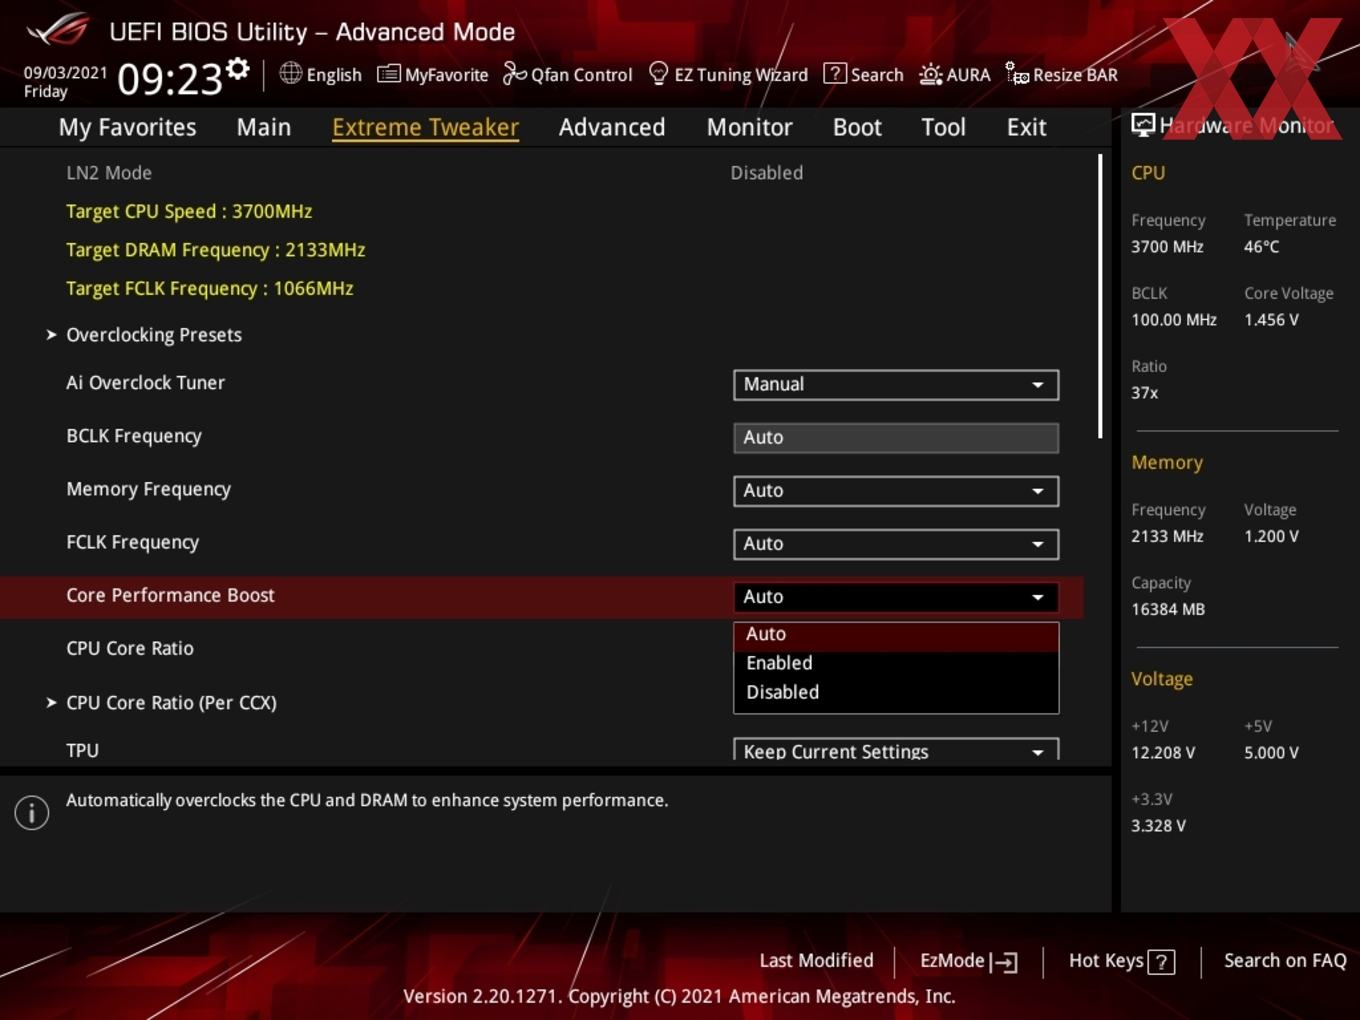Click the 09:23 clock display
The width and height of the screenshot is (1360, 1020).
(x=169, y=78)
